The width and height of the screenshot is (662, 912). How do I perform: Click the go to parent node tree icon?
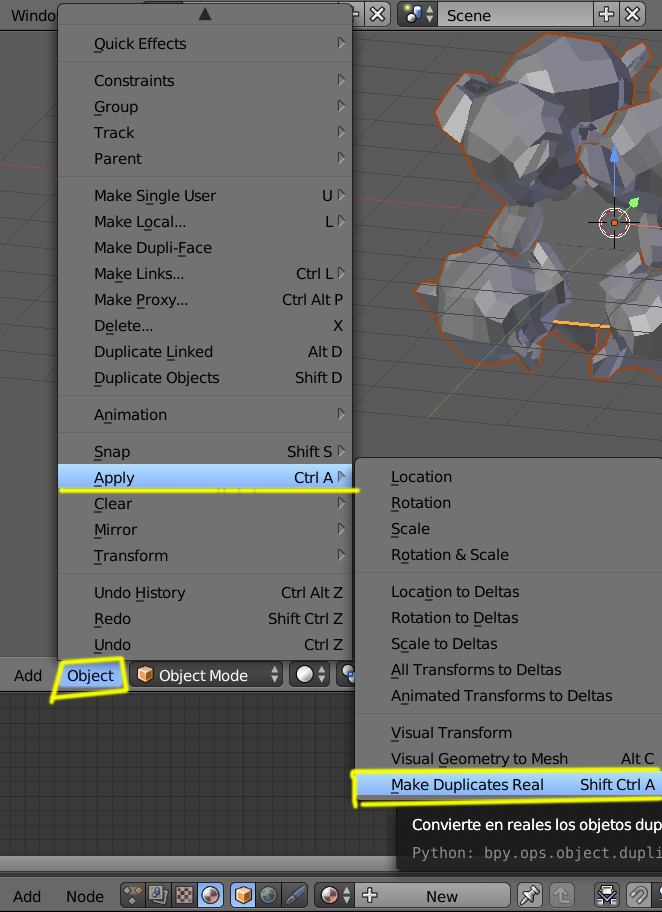point(562,895)
